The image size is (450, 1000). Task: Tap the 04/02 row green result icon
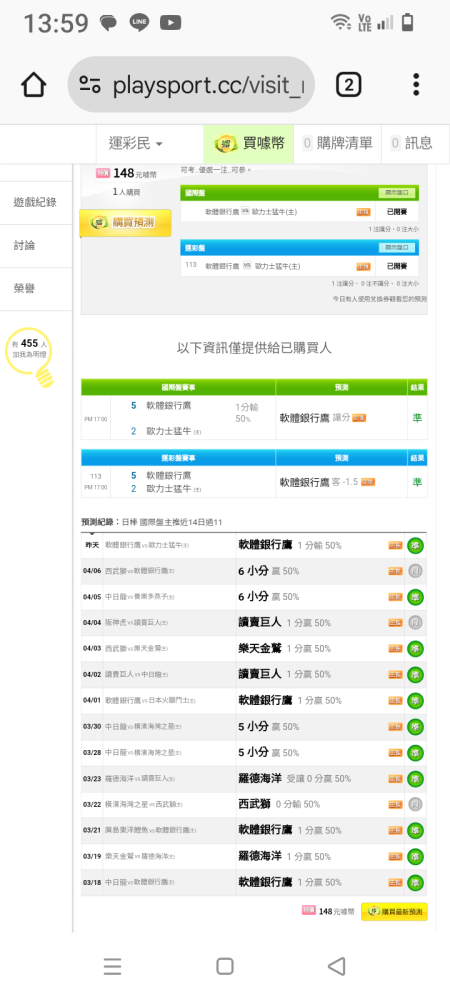click(x=416, y=675)
